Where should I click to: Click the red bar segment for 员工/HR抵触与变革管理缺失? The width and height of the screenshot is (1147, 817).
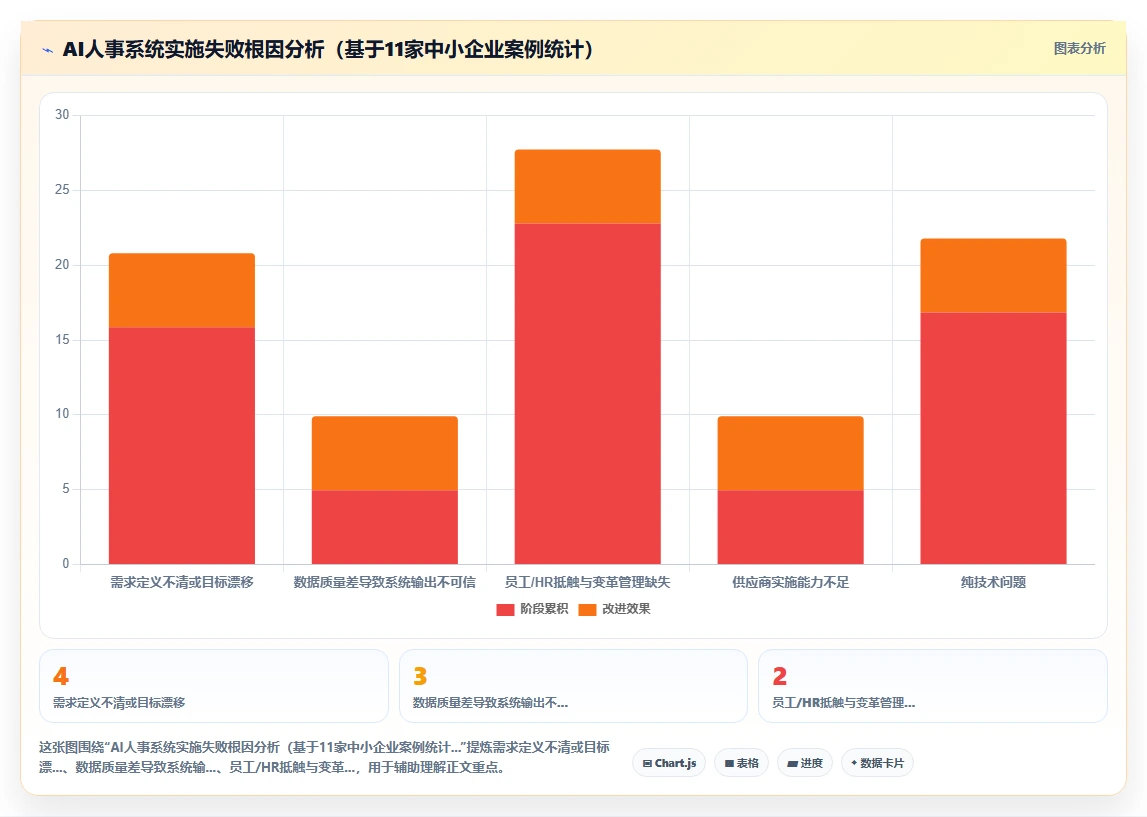tap(587, 394)
